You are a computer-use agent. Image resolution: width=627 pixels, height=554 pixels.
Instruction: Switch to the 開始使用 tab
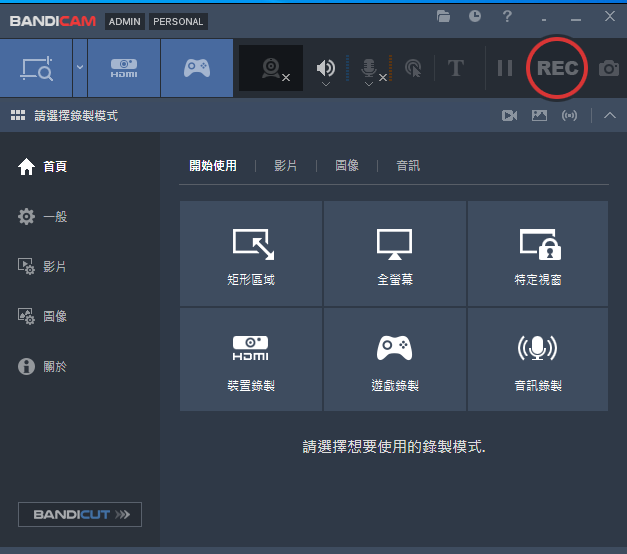pos(213,166)
